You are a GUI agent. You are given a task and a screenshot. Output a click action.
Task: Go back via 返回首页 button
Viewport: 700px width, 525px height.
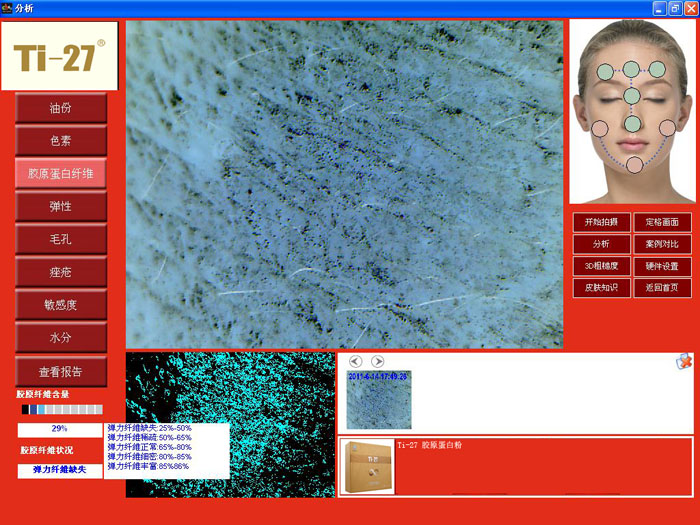(662, 288)
